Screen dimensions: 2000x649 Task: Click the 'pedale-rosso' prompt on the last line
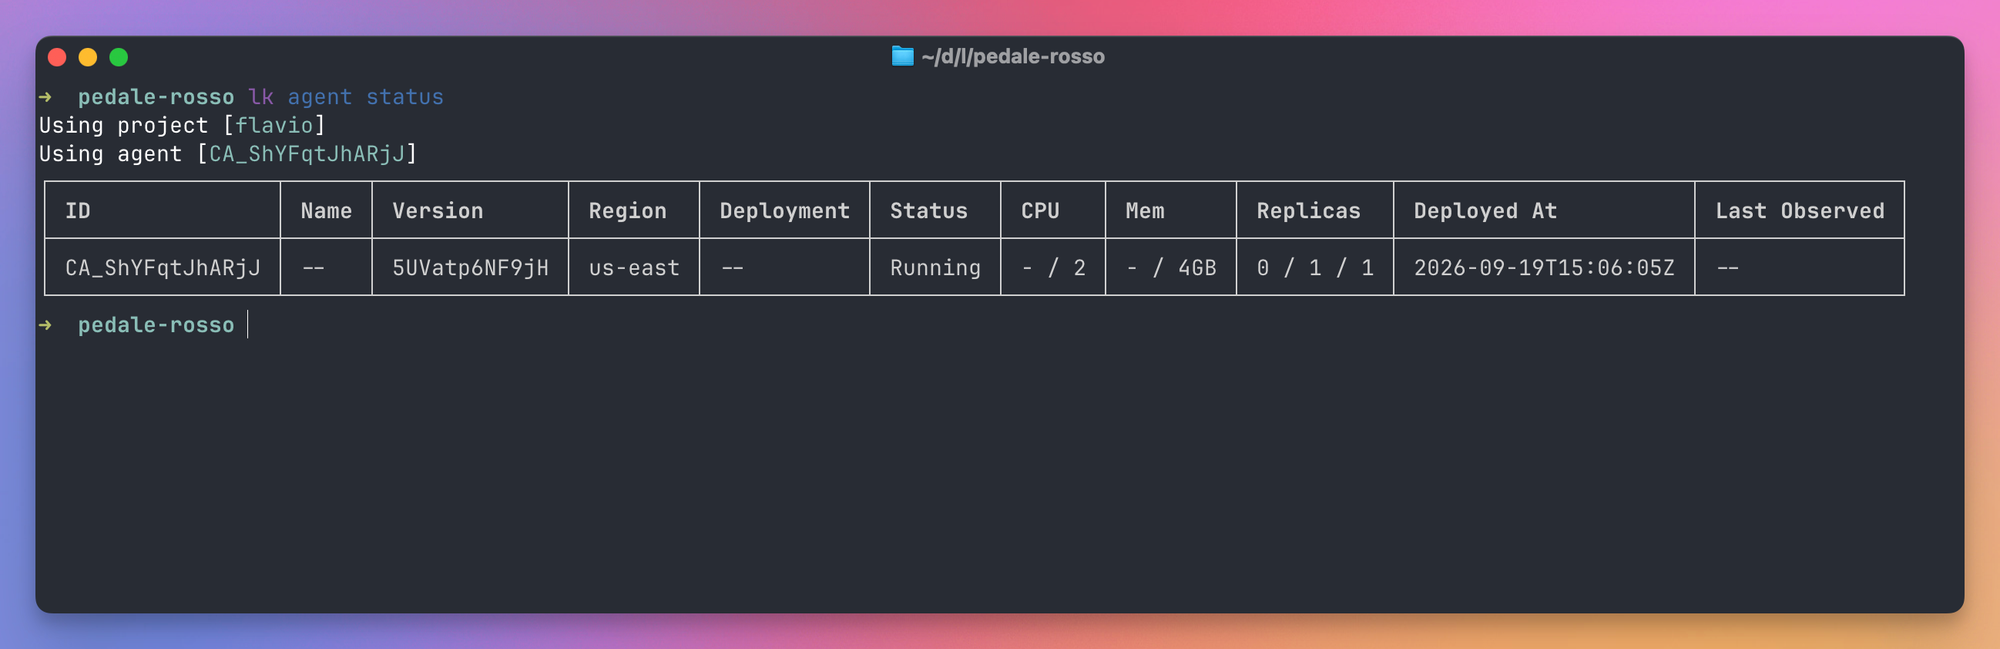point(156,325)
